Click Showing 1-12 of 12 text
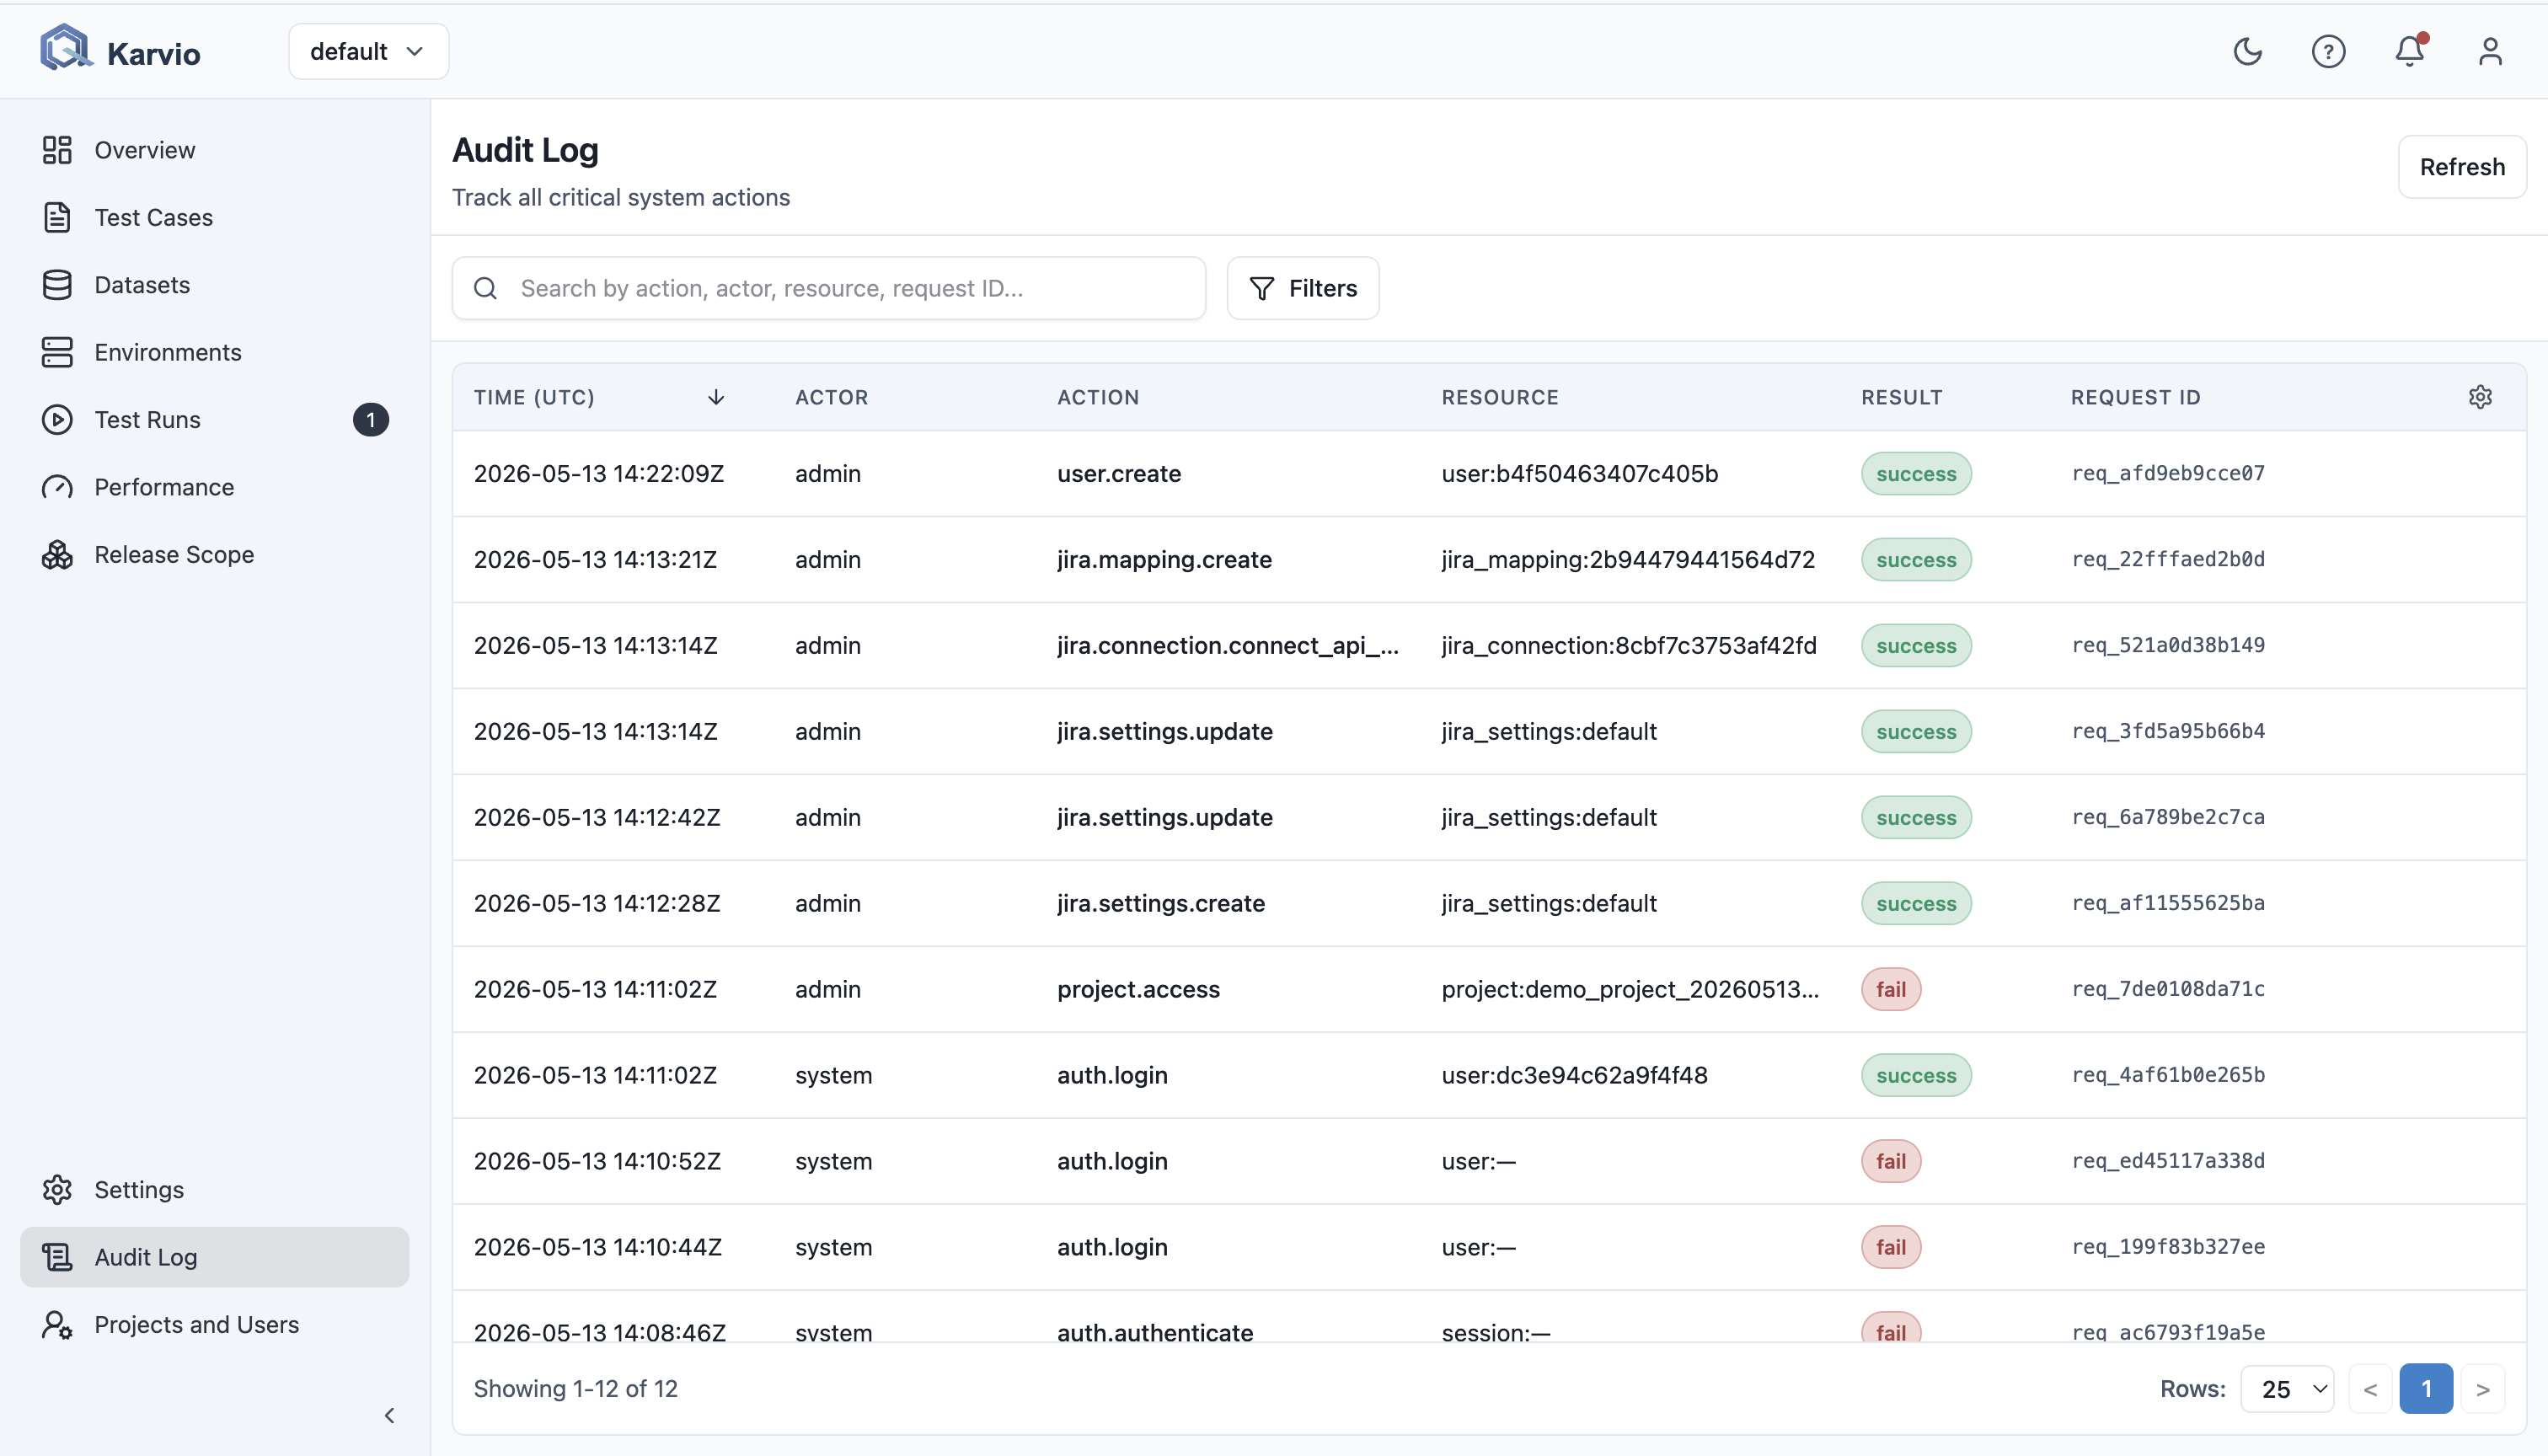This screenshot has width=2548, height=1456. click(x=576, y=1389)
